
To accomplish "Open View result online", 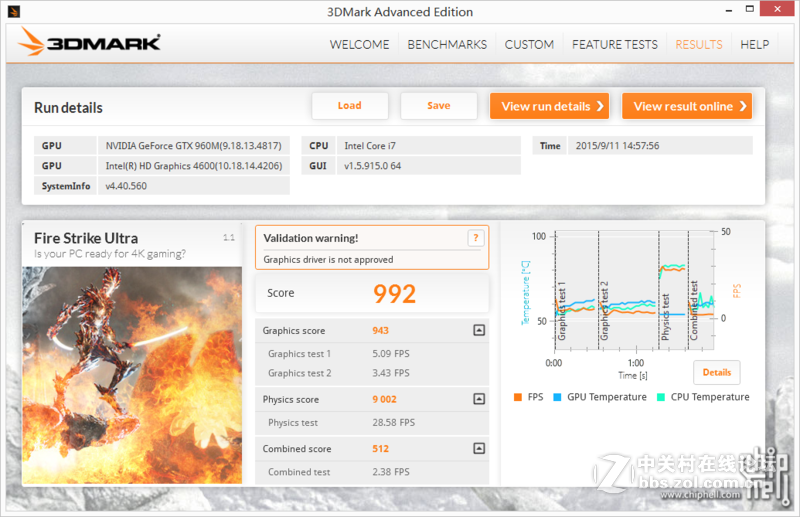I will click(x=687, y=106).
